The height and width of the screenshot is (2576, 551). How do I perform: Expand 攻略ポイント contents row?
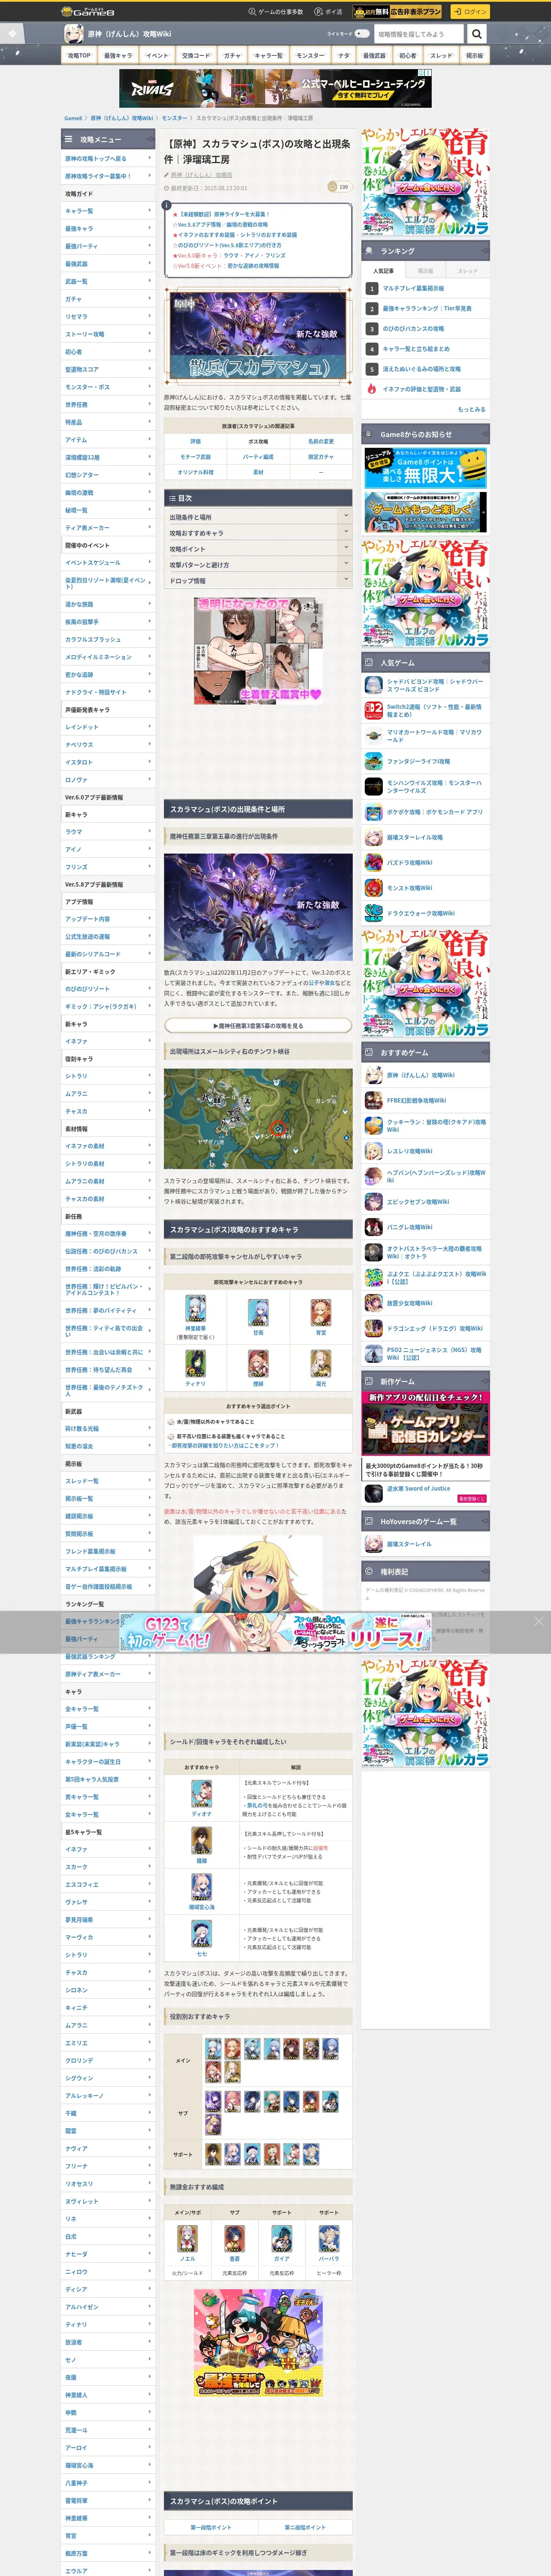tap(258, 549)
